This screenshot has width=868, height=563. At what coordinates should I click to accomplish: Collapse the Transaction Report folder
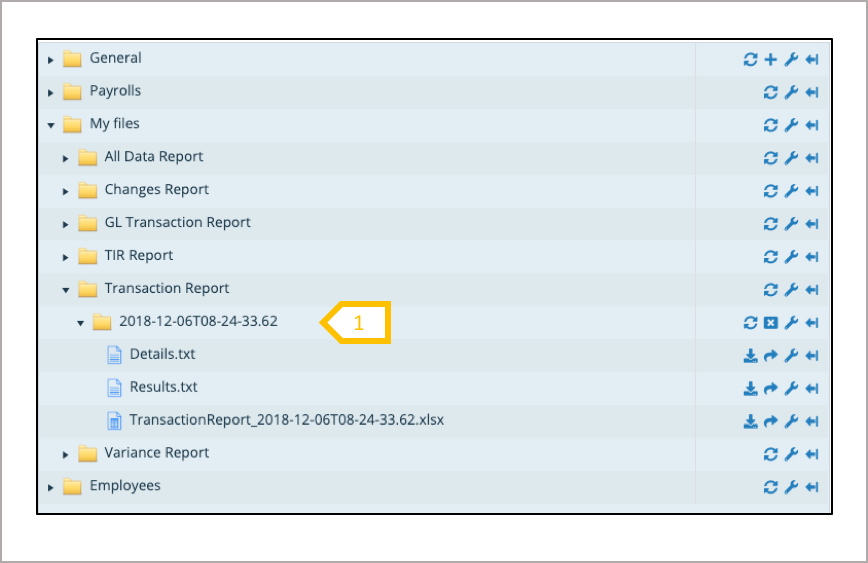tap(66, 290)
